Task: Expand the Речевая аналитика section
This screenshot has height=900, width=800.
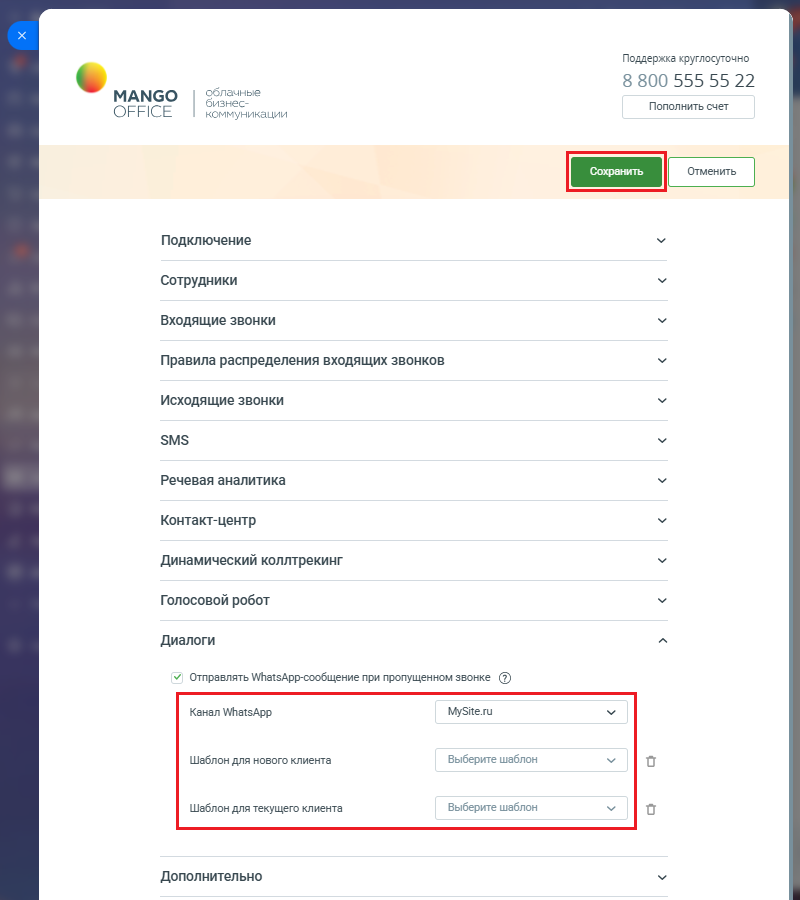Action: (413, 480)
